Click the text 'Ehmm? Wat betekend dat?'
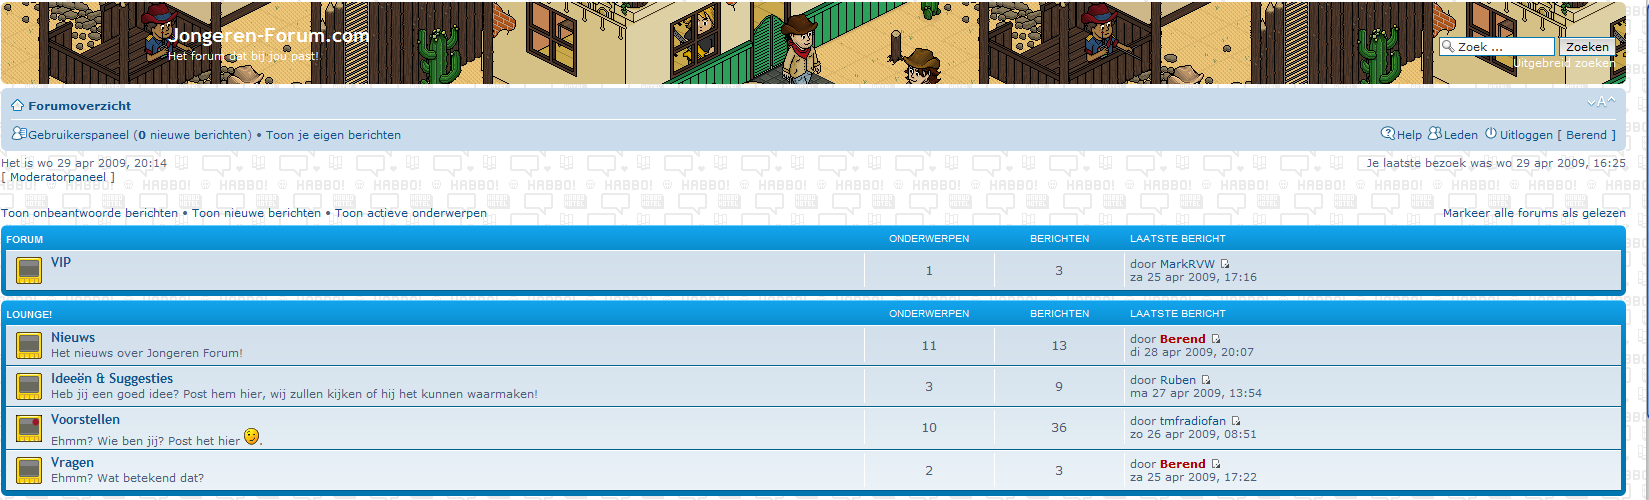Screen dimensions: 1649x500 tap(127, 478)
